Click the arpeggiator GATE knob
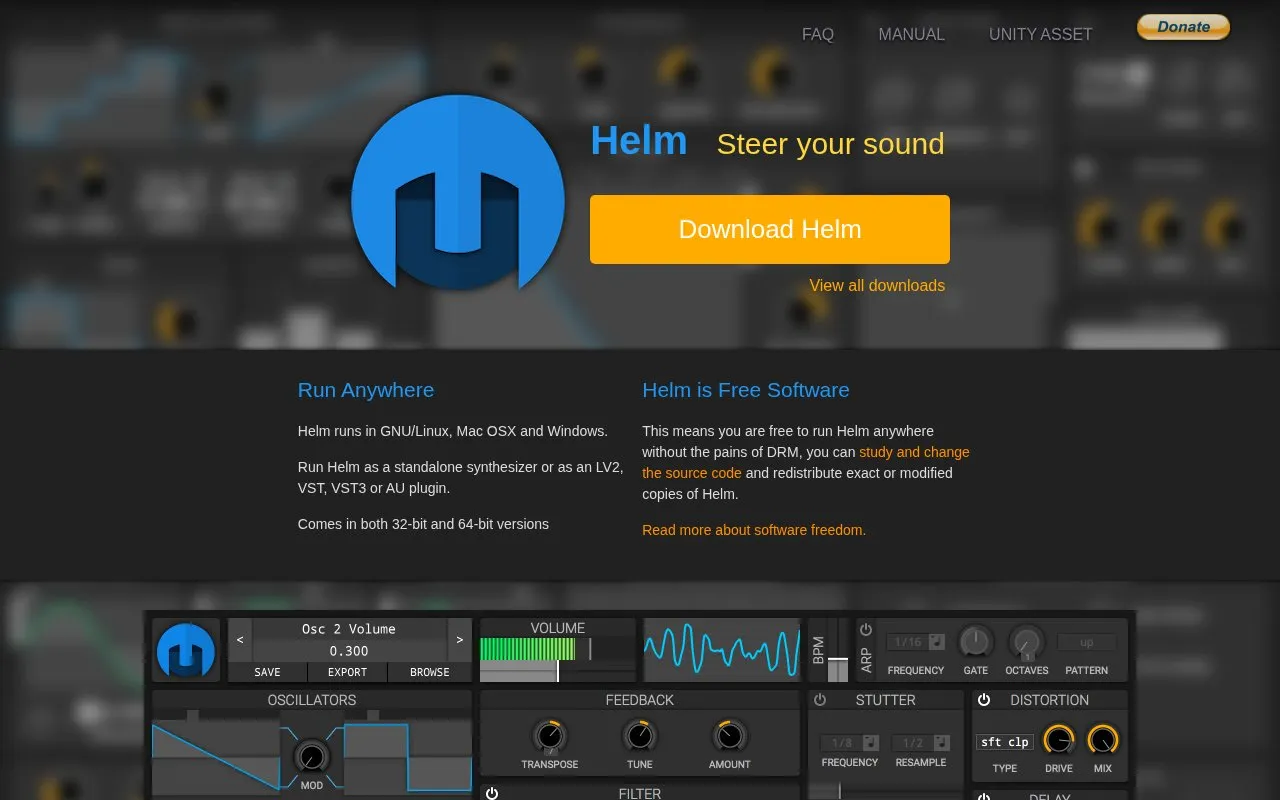Screen dimensions: 1280x800 [x=975, y=641]
